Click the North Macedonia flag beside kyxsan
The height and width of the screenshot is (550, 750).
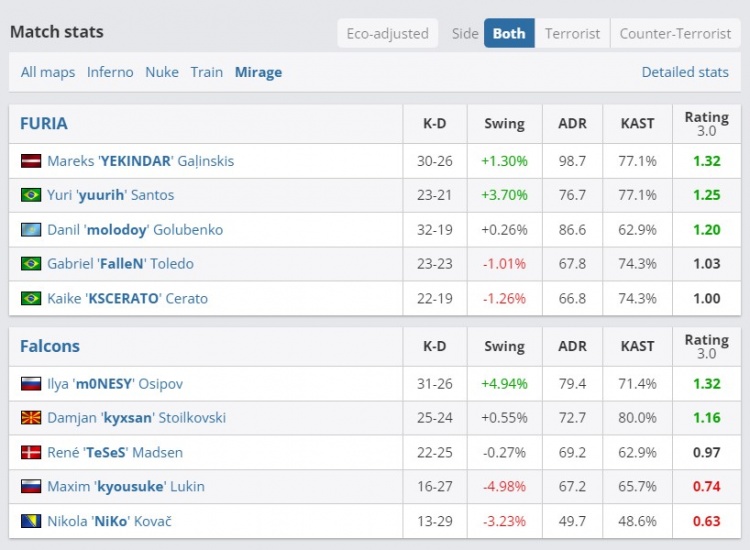(x=31, y=418)
